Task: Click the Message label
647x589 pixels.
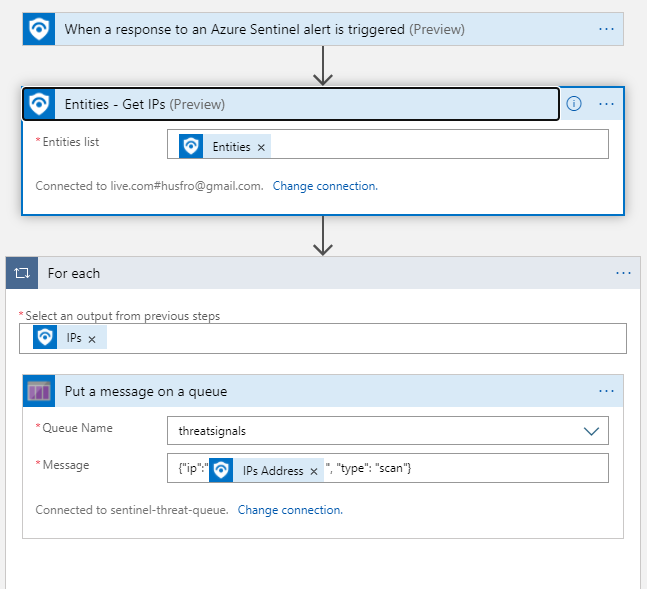Action: [66, 465]
